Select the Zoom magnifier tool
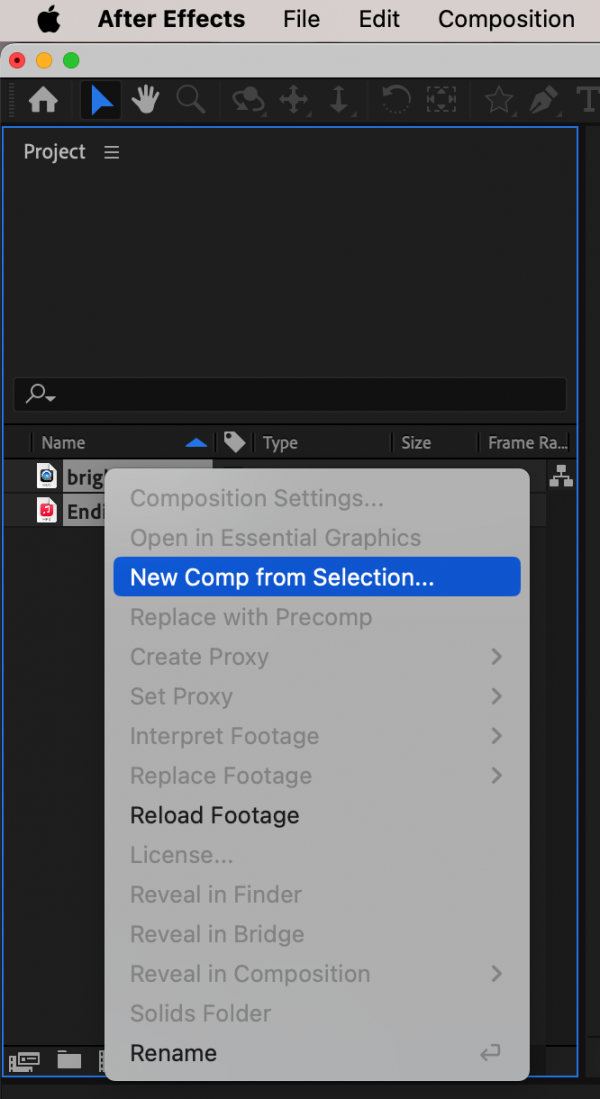This screenshot has height=1099, width=600. click(190, 100)
